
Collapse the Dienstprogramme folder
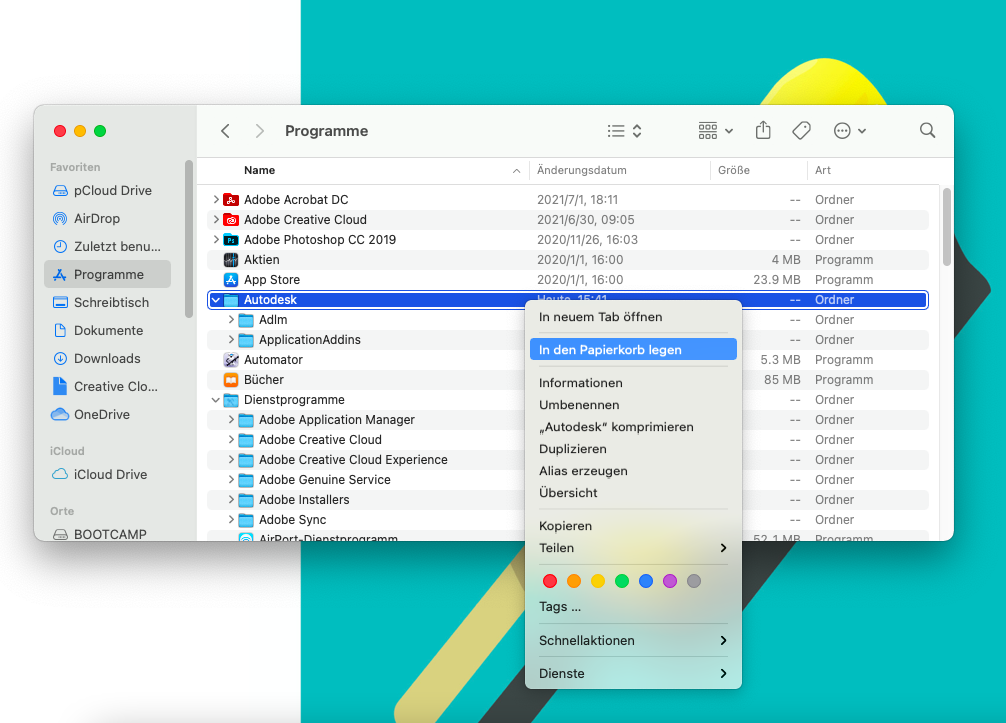pos(216,400)
